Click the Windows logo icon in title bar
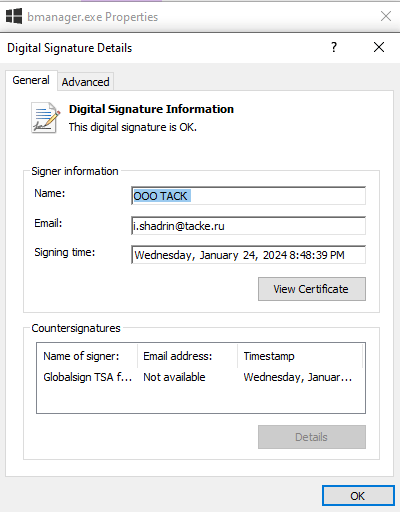The height and width of the screenshot is (512, 400). click(x=14, y=16)
